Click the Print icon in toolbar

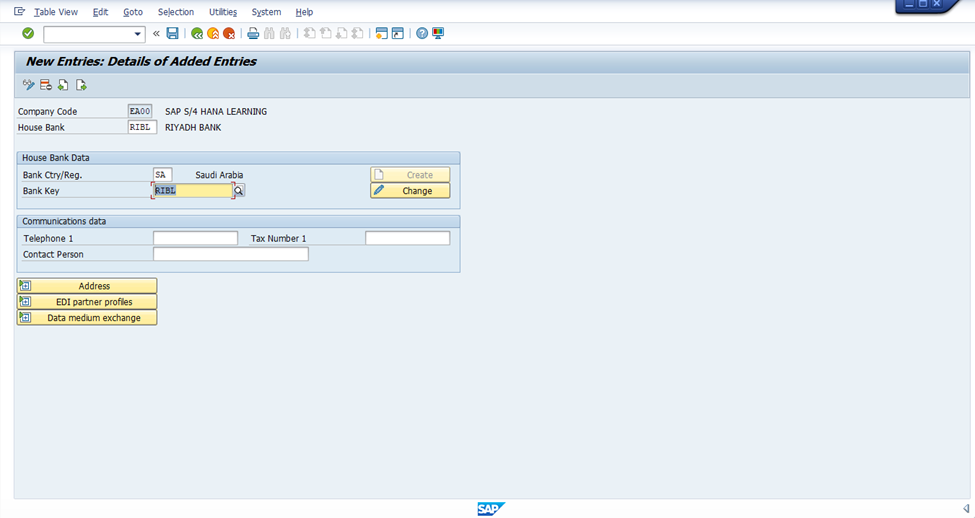click(x=253, y=34)
